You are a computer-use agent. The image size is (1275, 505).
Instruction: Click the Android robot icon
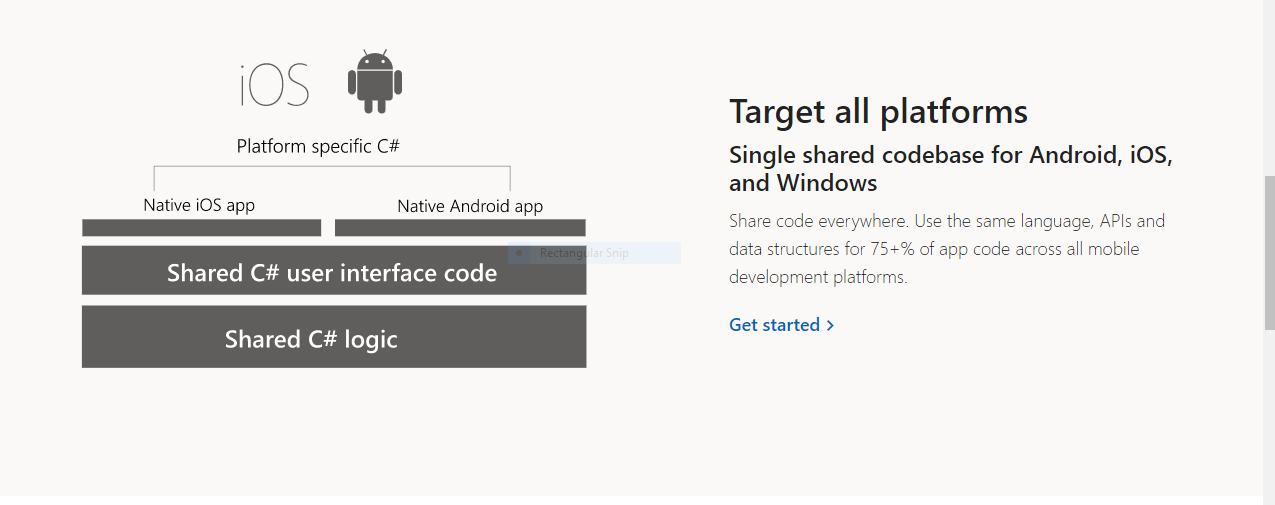pos(375,82)
